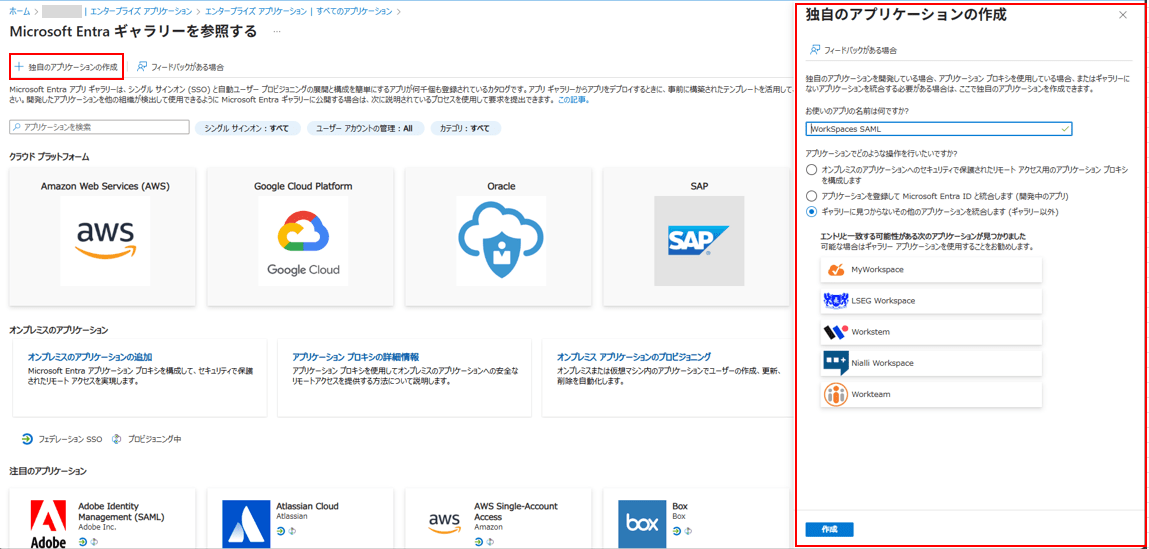Select LSEG Workspace suggestion

931,301
